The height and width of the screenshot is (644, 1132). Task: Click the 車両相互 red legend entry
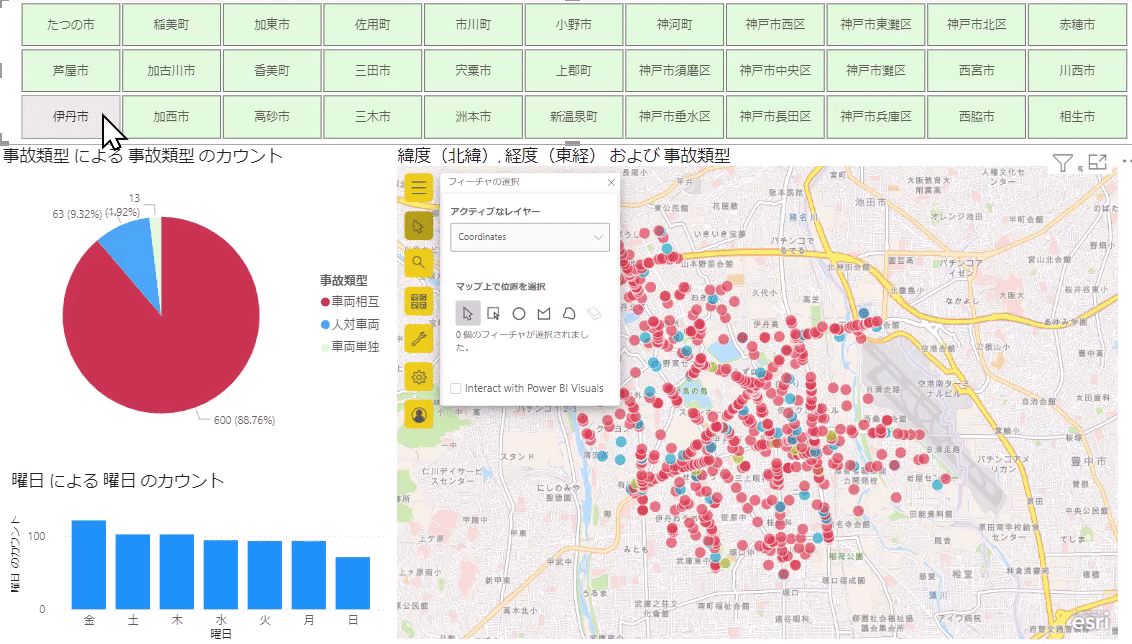pos(350,302)
